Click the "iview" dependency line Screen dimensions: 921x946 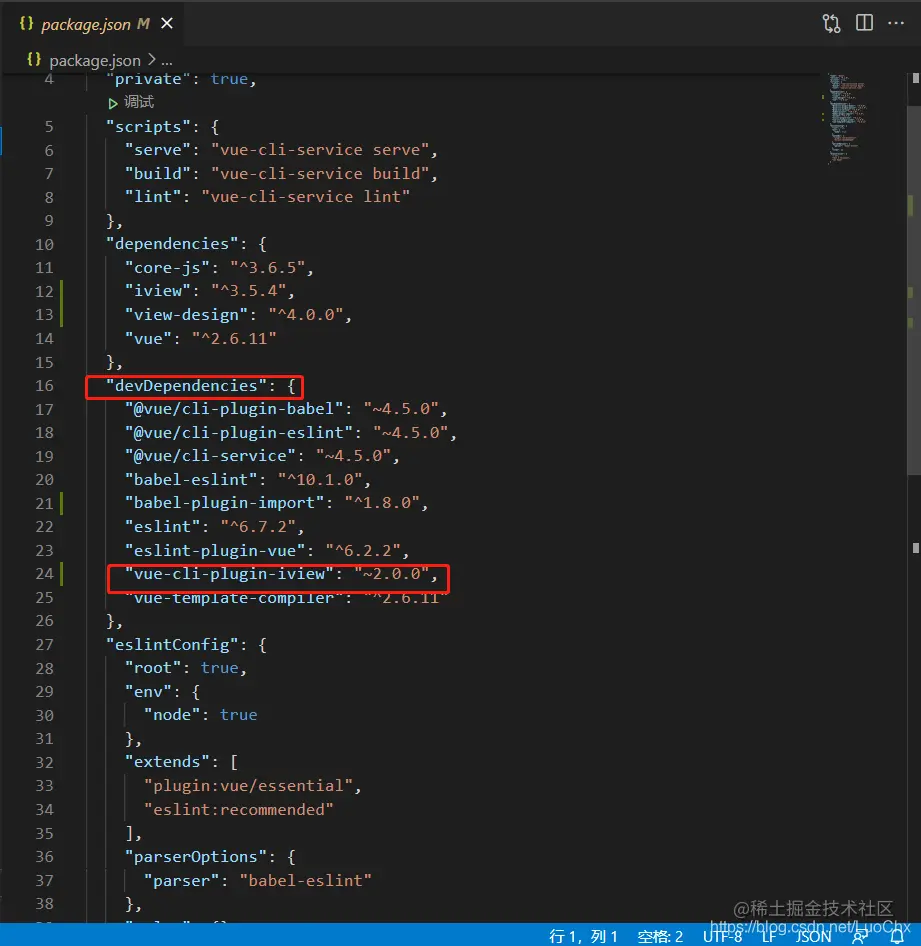point(209,291)
